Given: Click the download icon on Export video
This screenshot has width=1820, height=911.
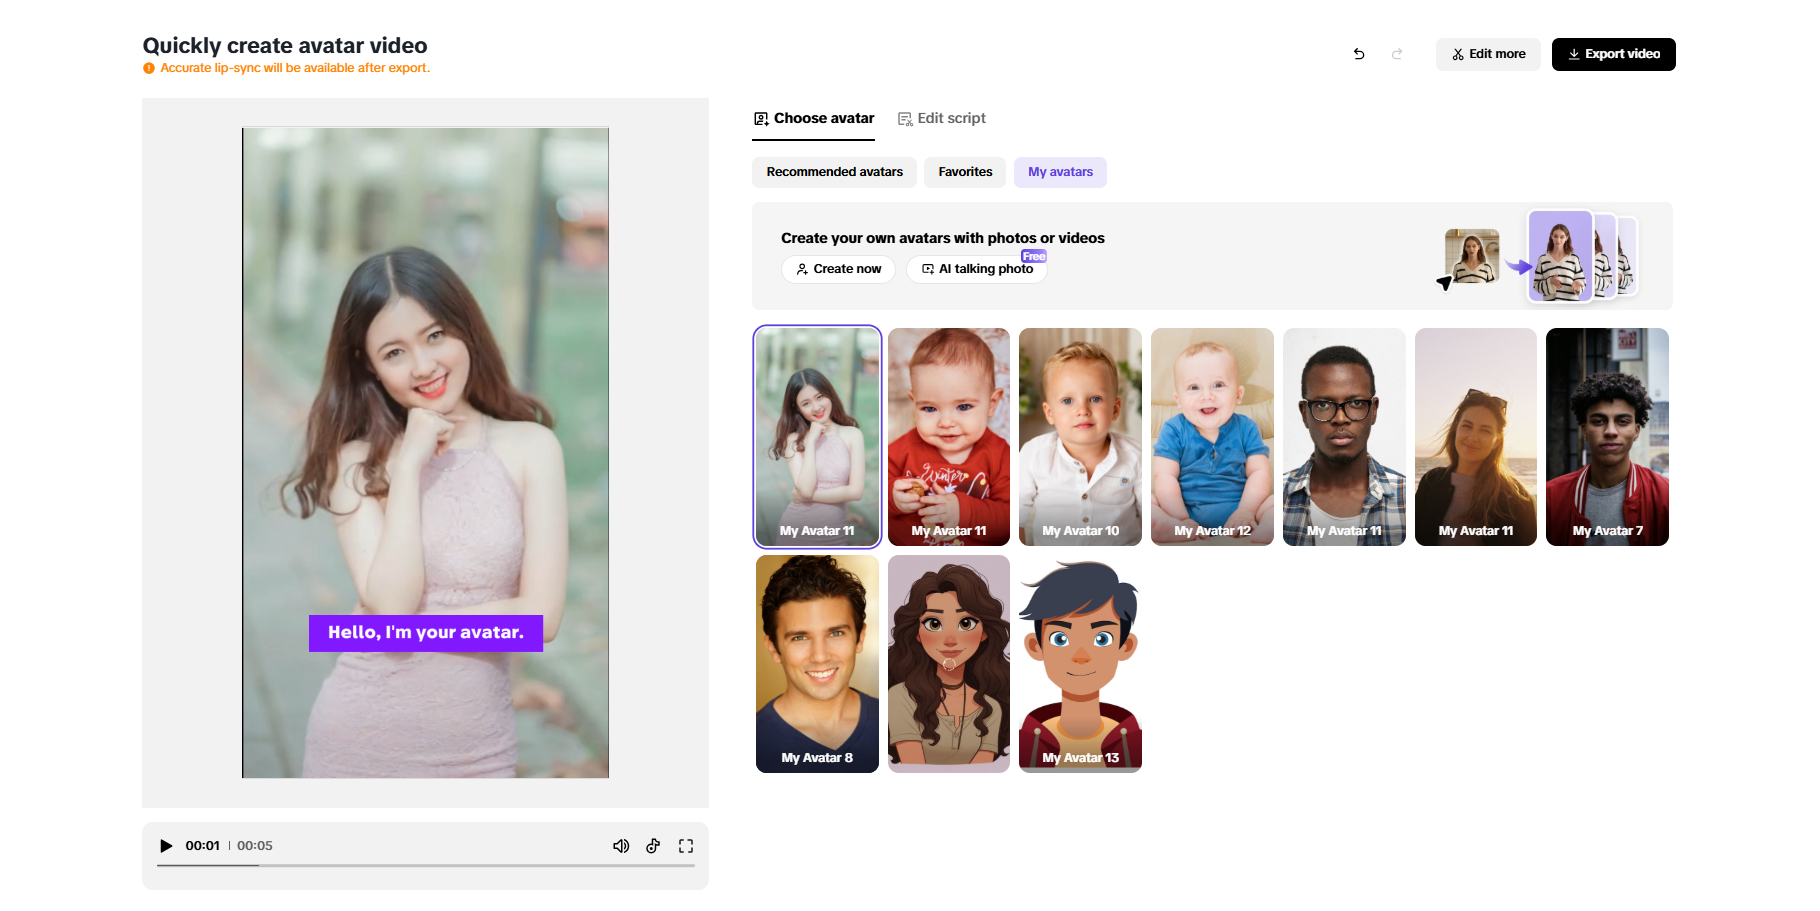Looking at the screenshot, I should point(1574,54).
